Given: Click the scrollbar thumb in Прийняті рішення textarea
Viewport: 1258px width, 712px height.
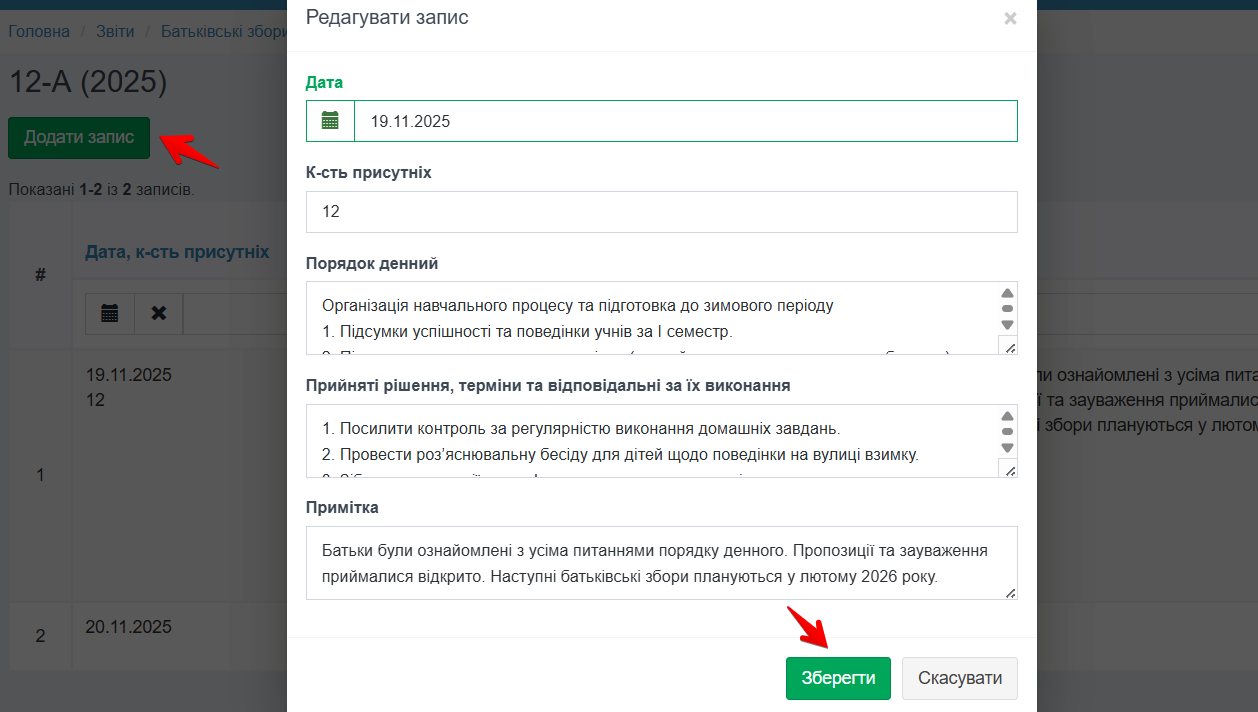Looking at the screenshot, I should [1007, 432].
